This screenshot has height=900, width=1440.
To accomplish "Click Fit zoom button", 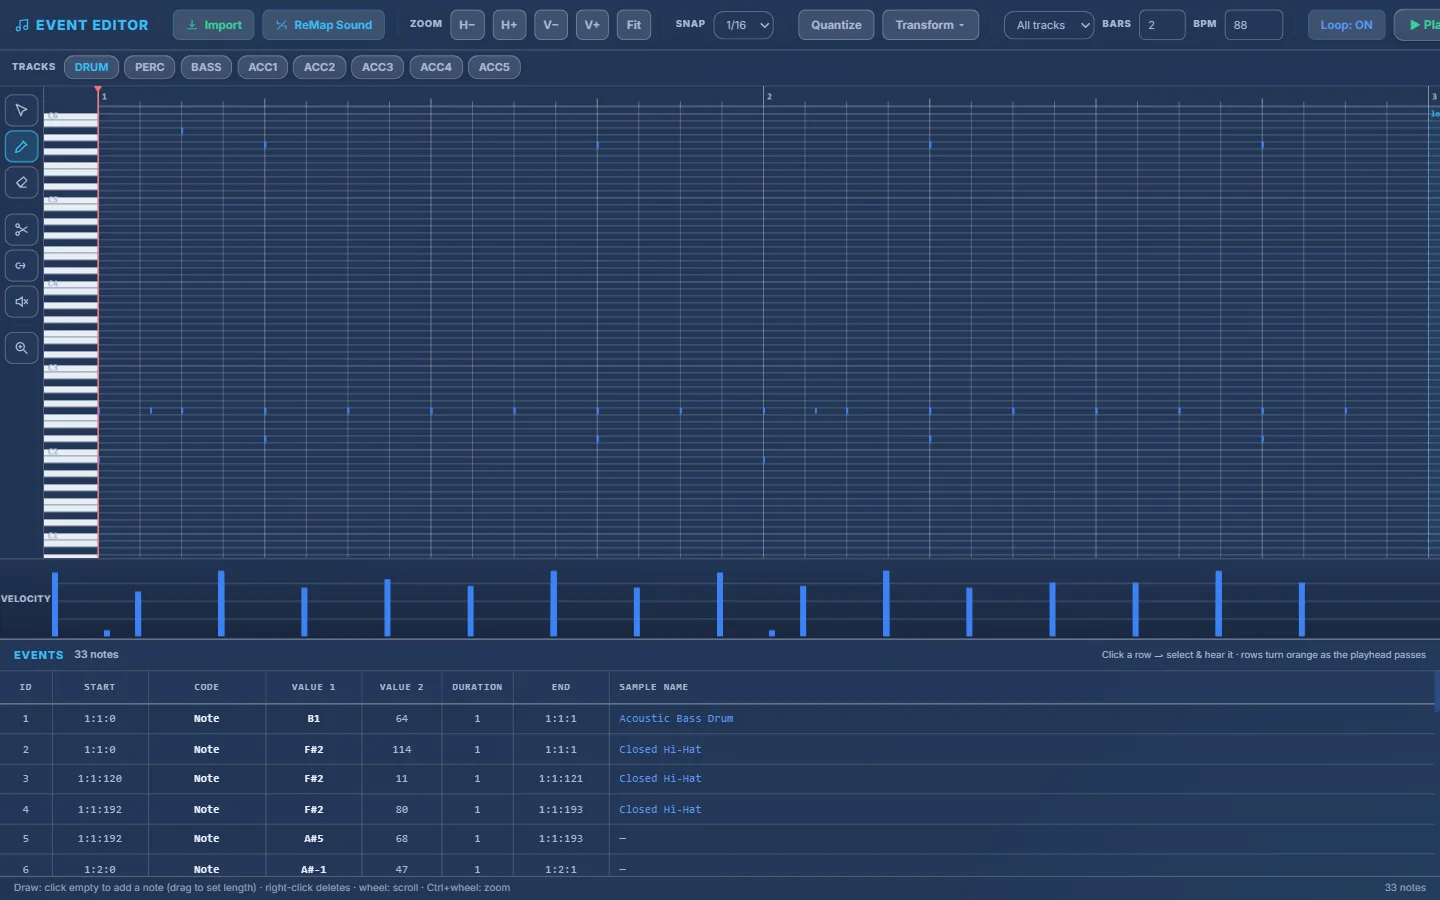I will pos(634,25).
